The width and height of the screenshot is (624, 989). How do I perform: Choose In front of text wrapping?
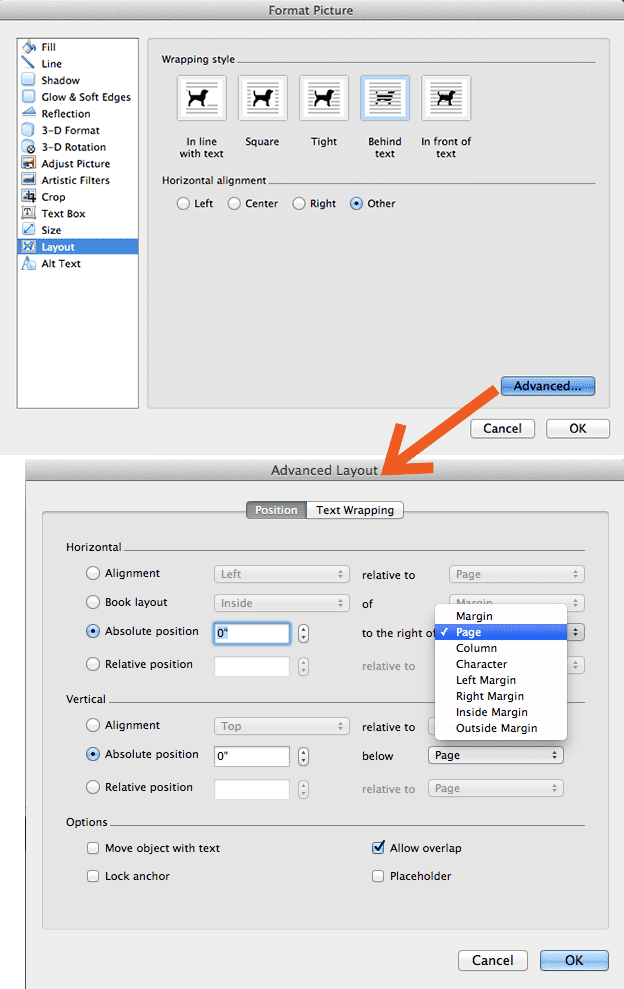(x=446, y=98)
